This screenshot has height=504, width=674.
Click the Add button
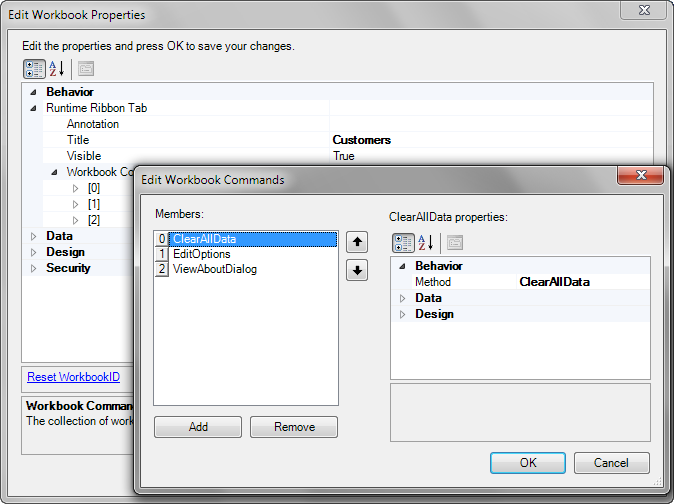click(x=198, y=427)
